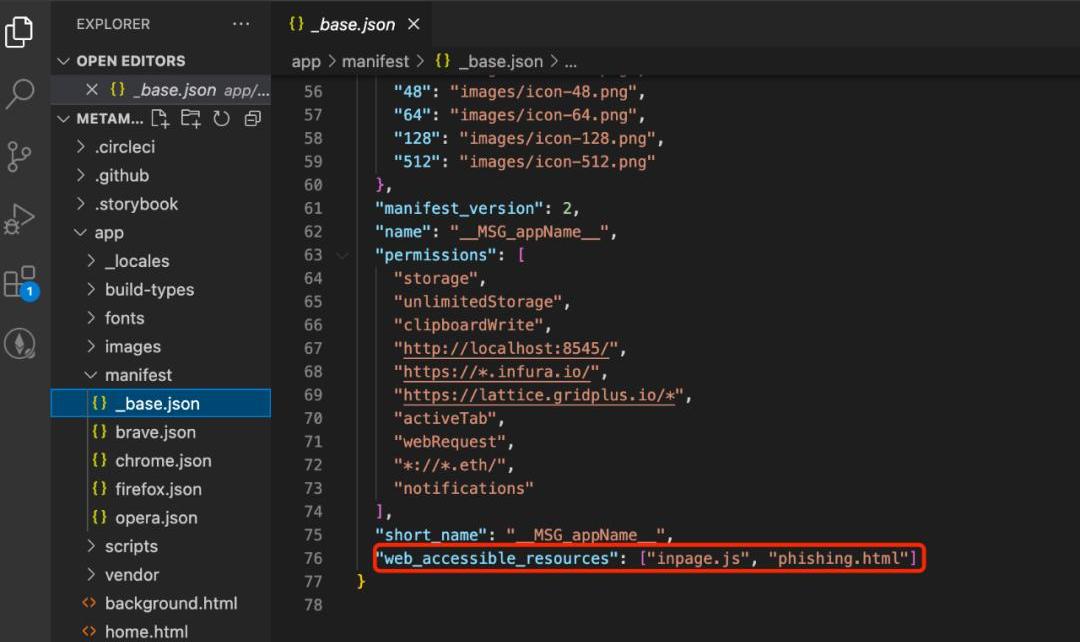Collapse the app folder

click(x=81, y=233)
